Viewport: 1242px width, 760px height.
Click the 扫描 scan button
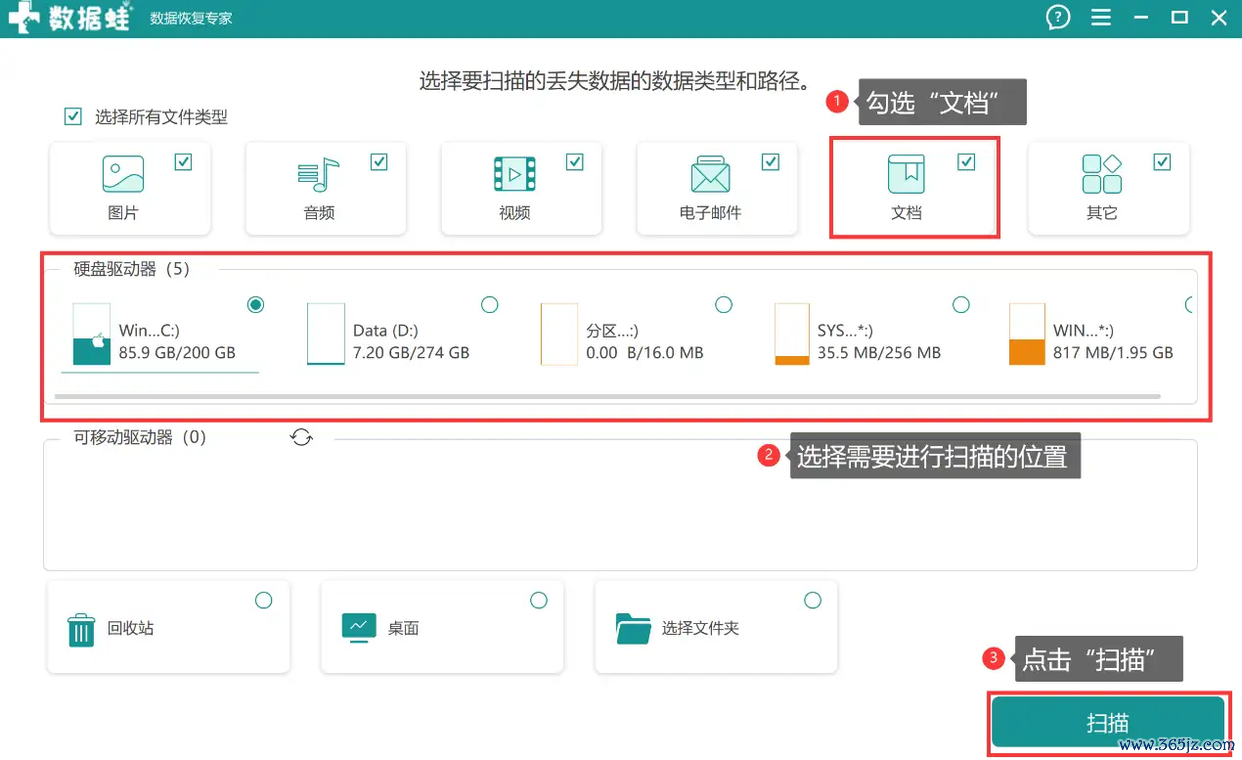tap(1108, 723)
